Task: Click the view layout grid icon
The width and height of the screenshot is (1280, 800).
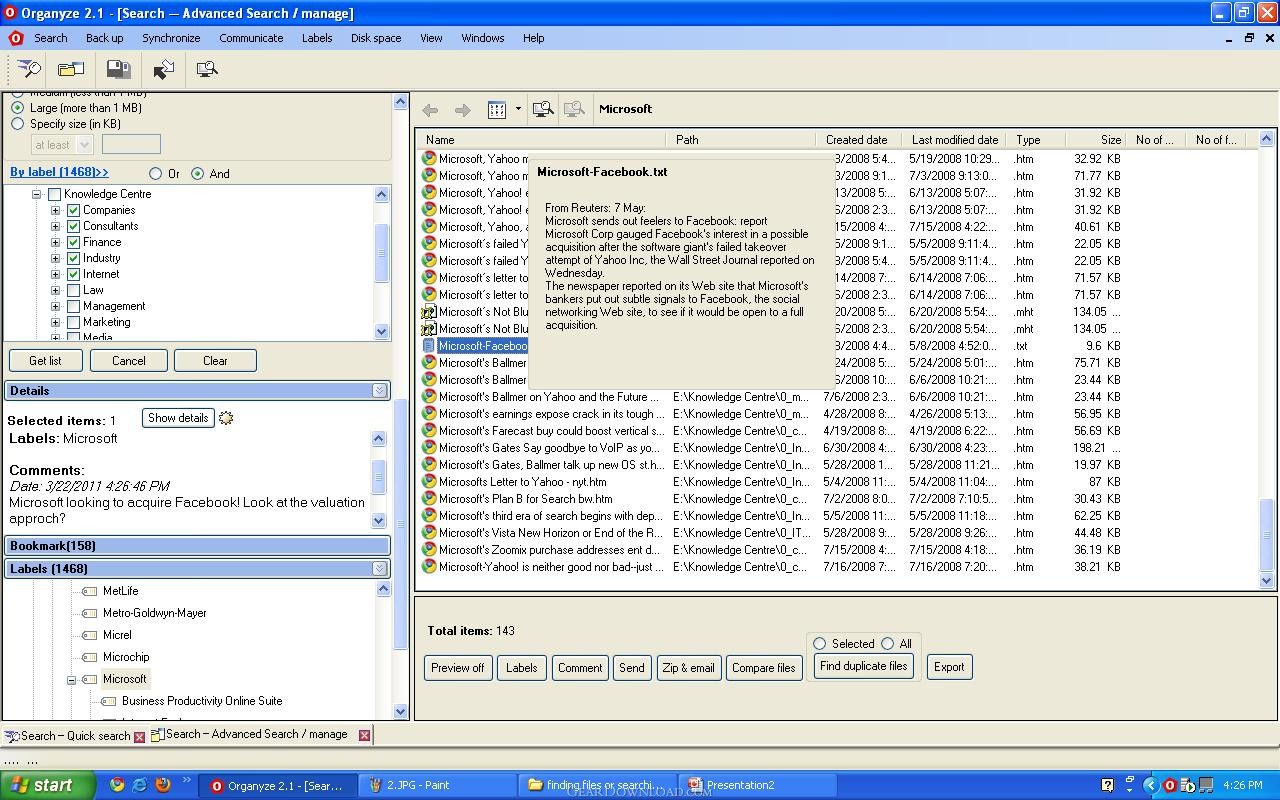Action: click(x=497, y=109)
